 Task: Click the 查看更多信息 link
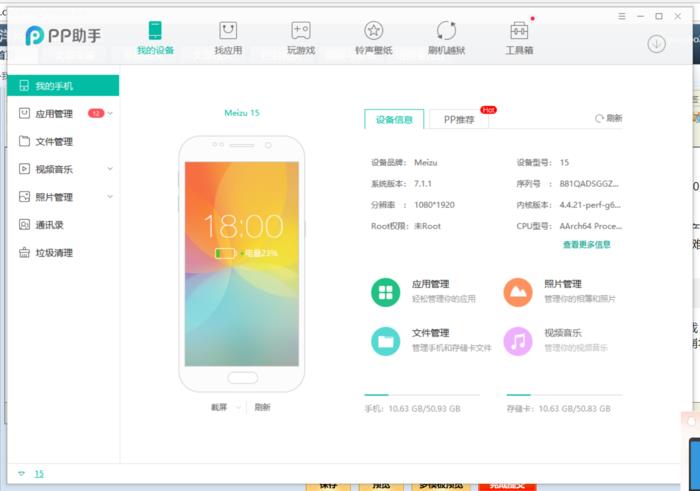click(x=586, y=245)
